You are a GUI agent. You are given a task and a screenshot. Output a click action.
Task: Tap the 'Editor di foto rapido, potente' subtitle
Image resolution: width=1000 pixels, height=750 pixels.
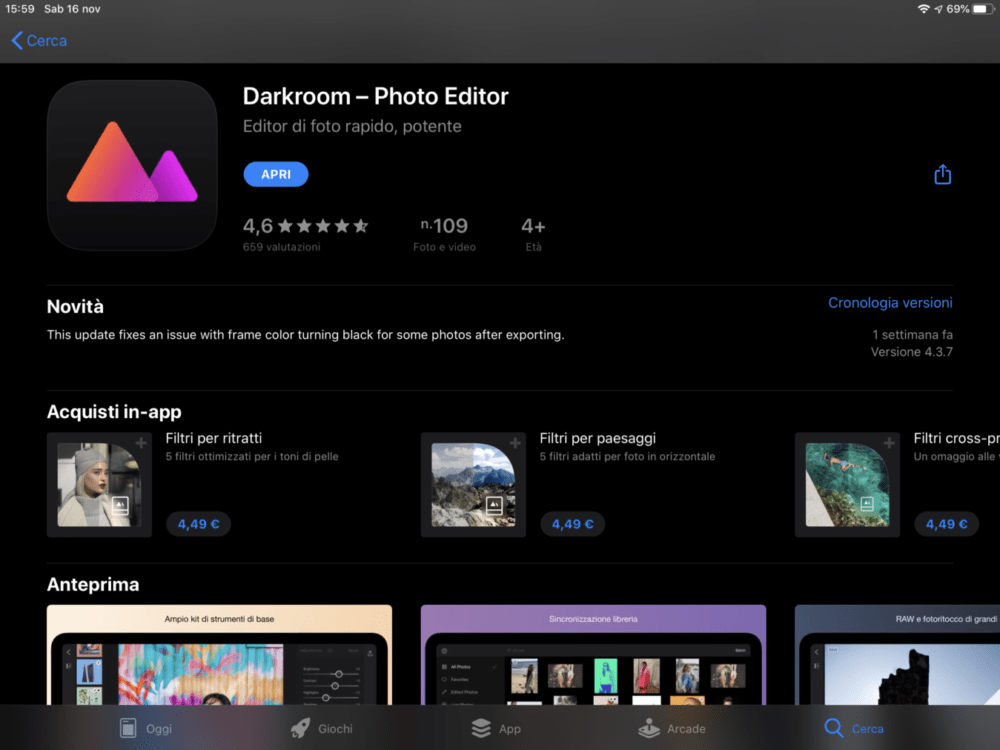click(x=352, y=126)
